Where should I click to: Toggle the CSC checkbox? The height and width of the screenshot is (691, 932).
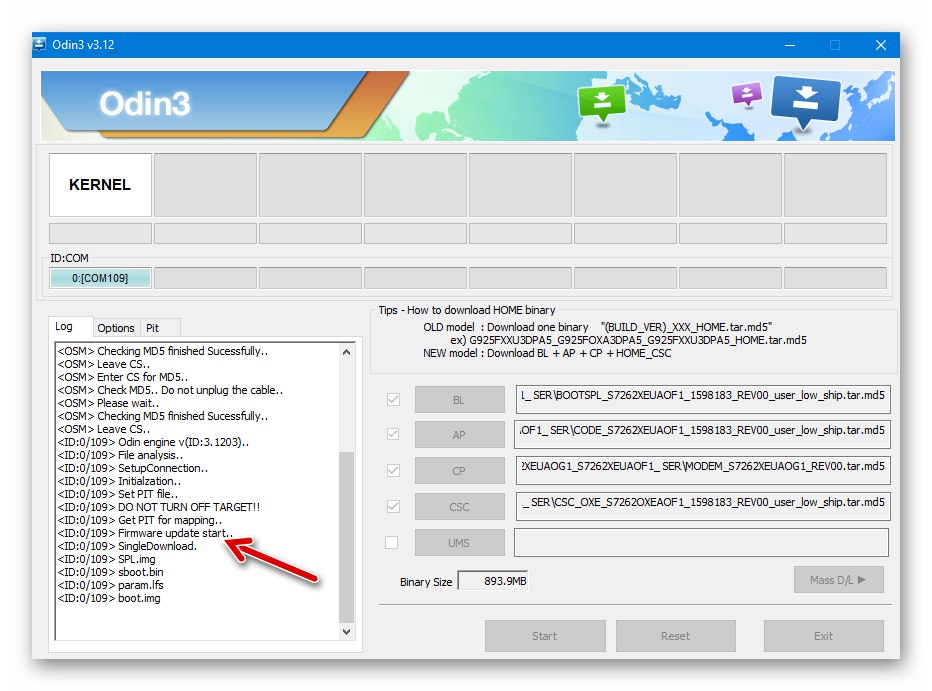[393, 506]
